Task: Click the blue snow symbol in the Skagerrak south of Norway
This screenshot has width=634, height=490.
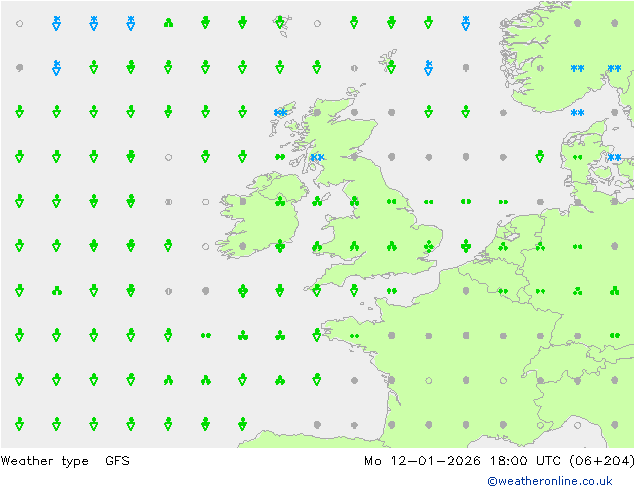Action: tap(577, 113)
